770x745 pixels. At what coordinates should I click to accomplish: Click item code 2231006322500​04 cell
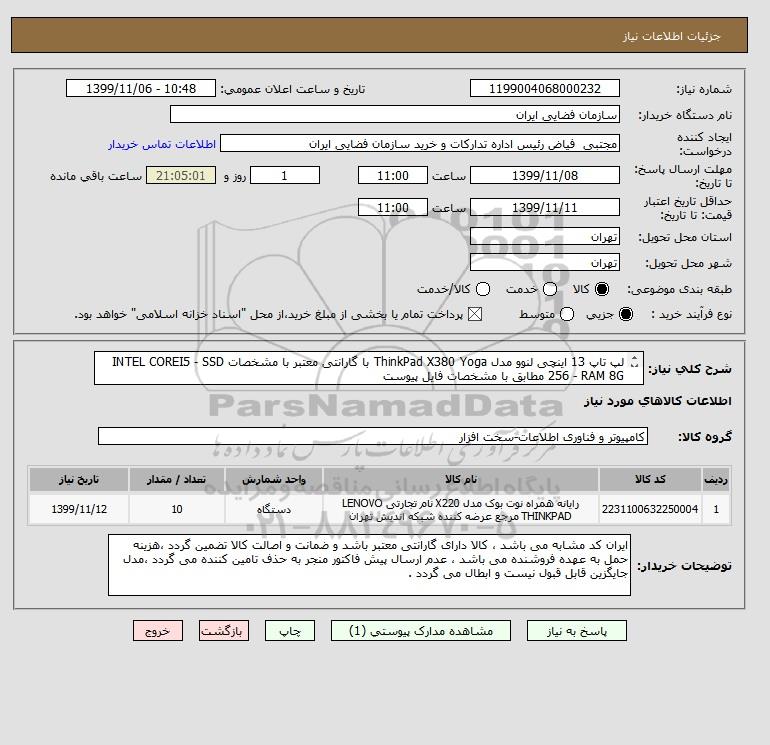650,509
